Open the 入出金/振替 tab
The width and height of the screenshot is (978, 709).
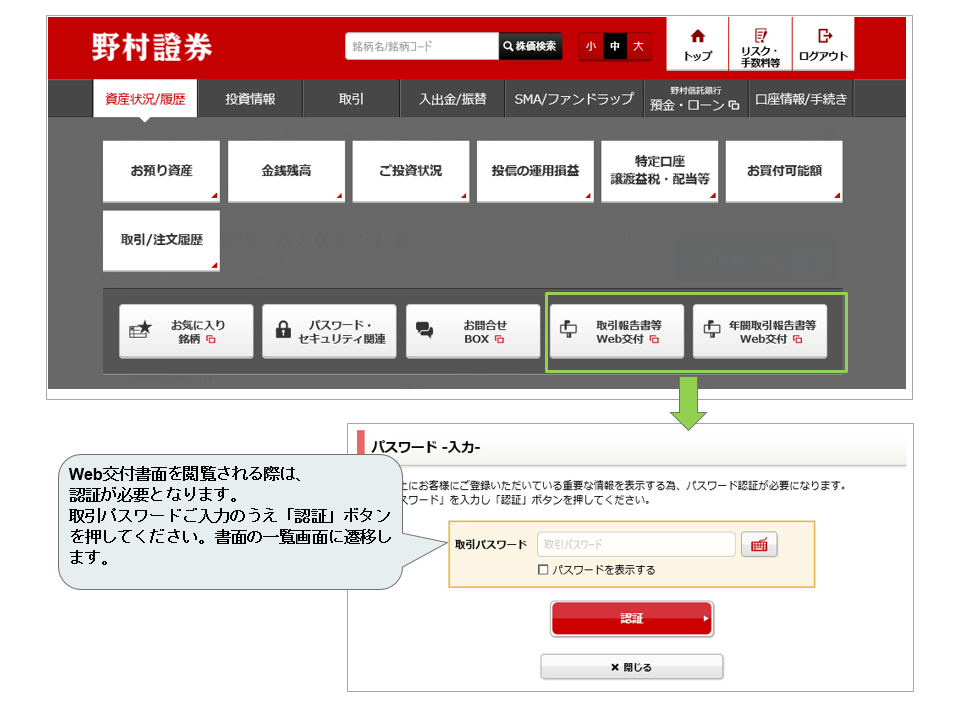click(x=452, y=99)
